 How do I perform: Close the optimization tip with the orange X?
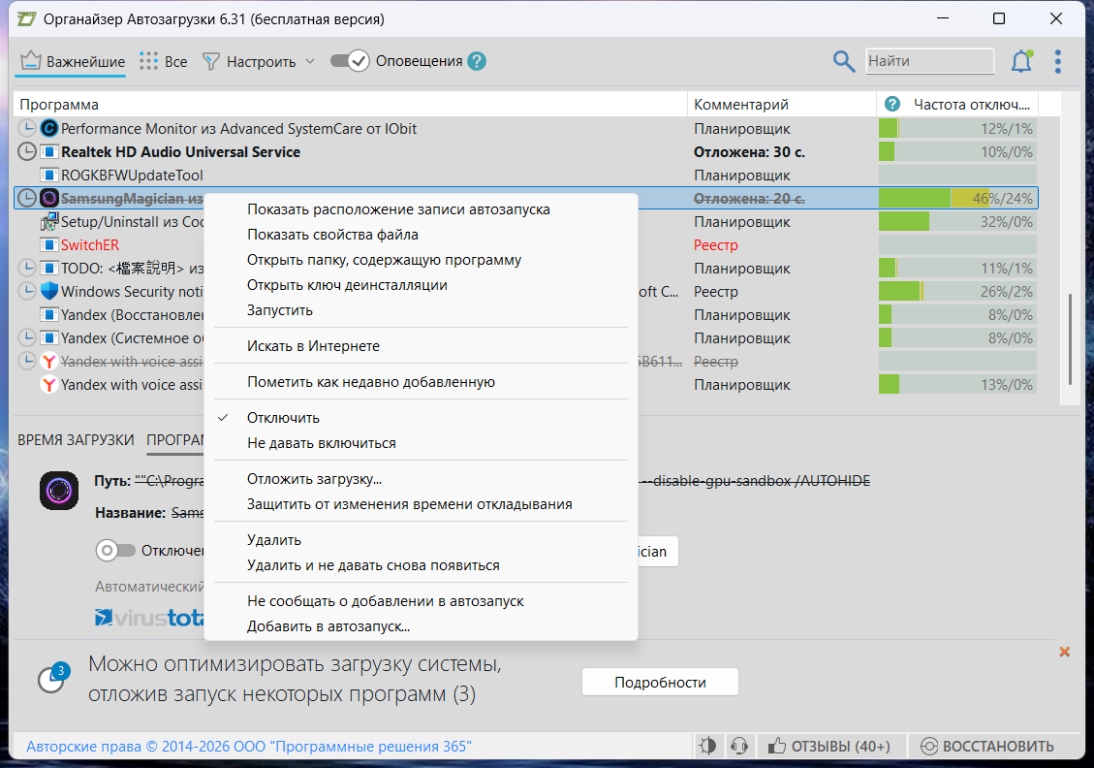tap(1064, 652)
